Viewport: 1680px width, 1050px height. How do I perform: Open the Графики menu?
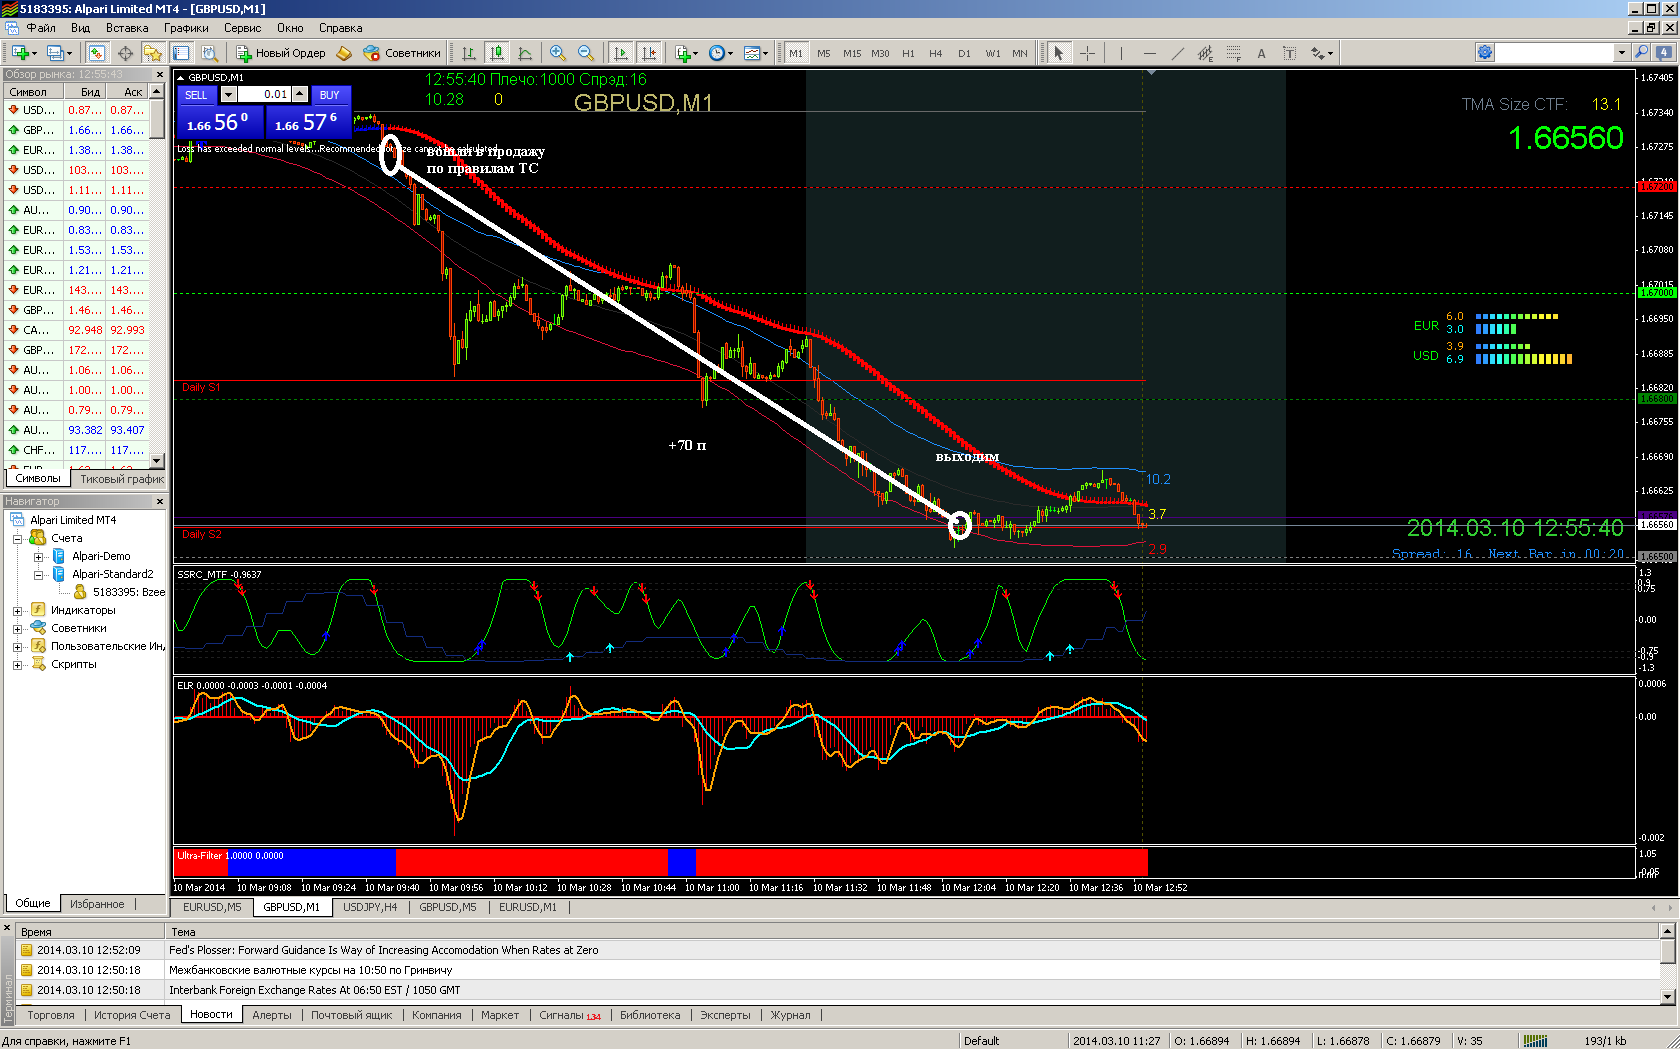click(x=186, y=28)
